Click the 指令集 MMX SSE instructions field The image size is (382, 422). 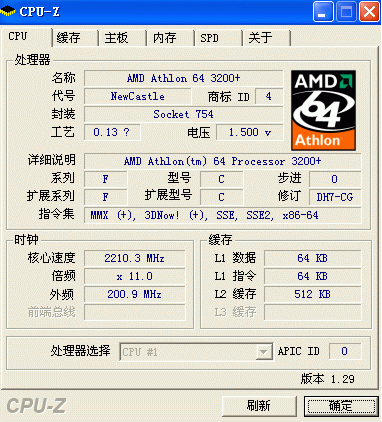[x=223, y=215]
